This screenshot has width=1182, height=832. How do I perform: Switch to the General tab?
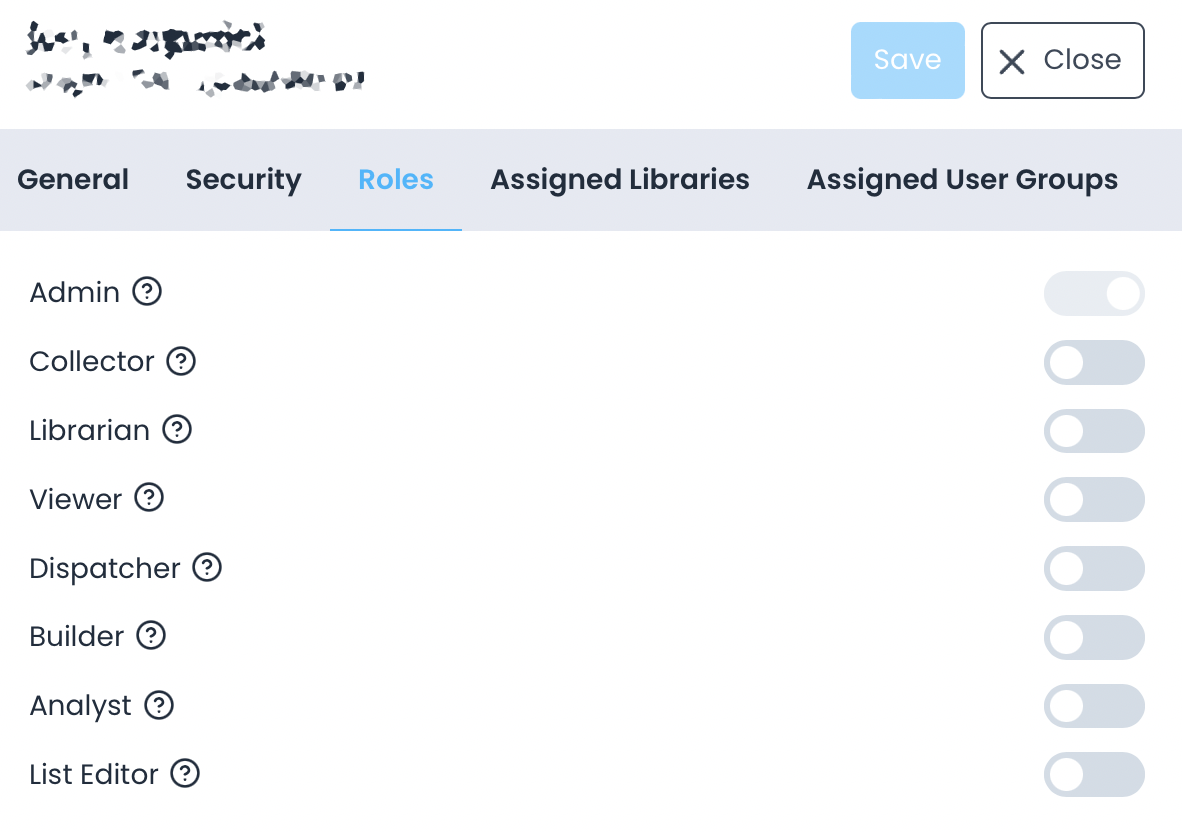point(72,179)
